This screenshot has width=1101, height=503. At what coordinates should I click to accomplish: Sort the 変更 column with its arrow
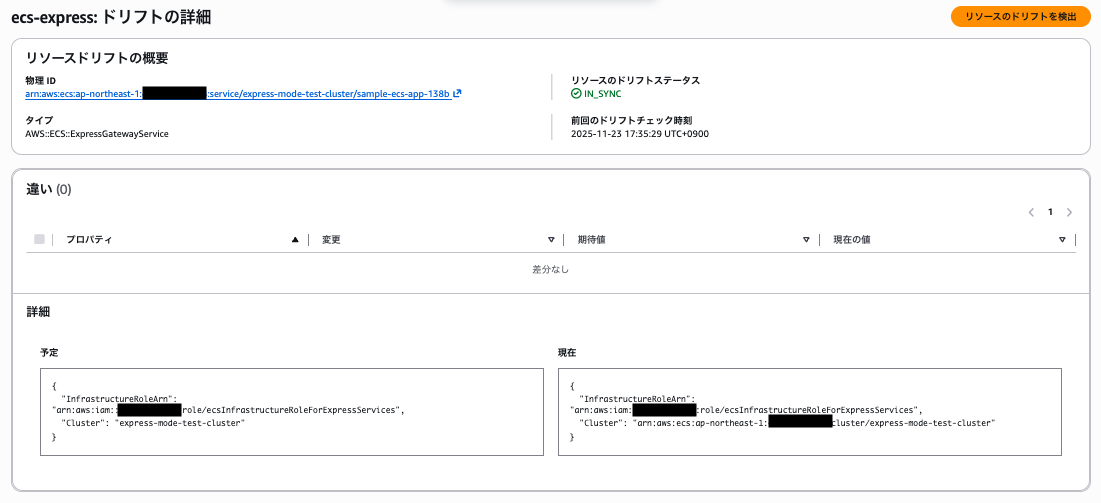[551, 240]
